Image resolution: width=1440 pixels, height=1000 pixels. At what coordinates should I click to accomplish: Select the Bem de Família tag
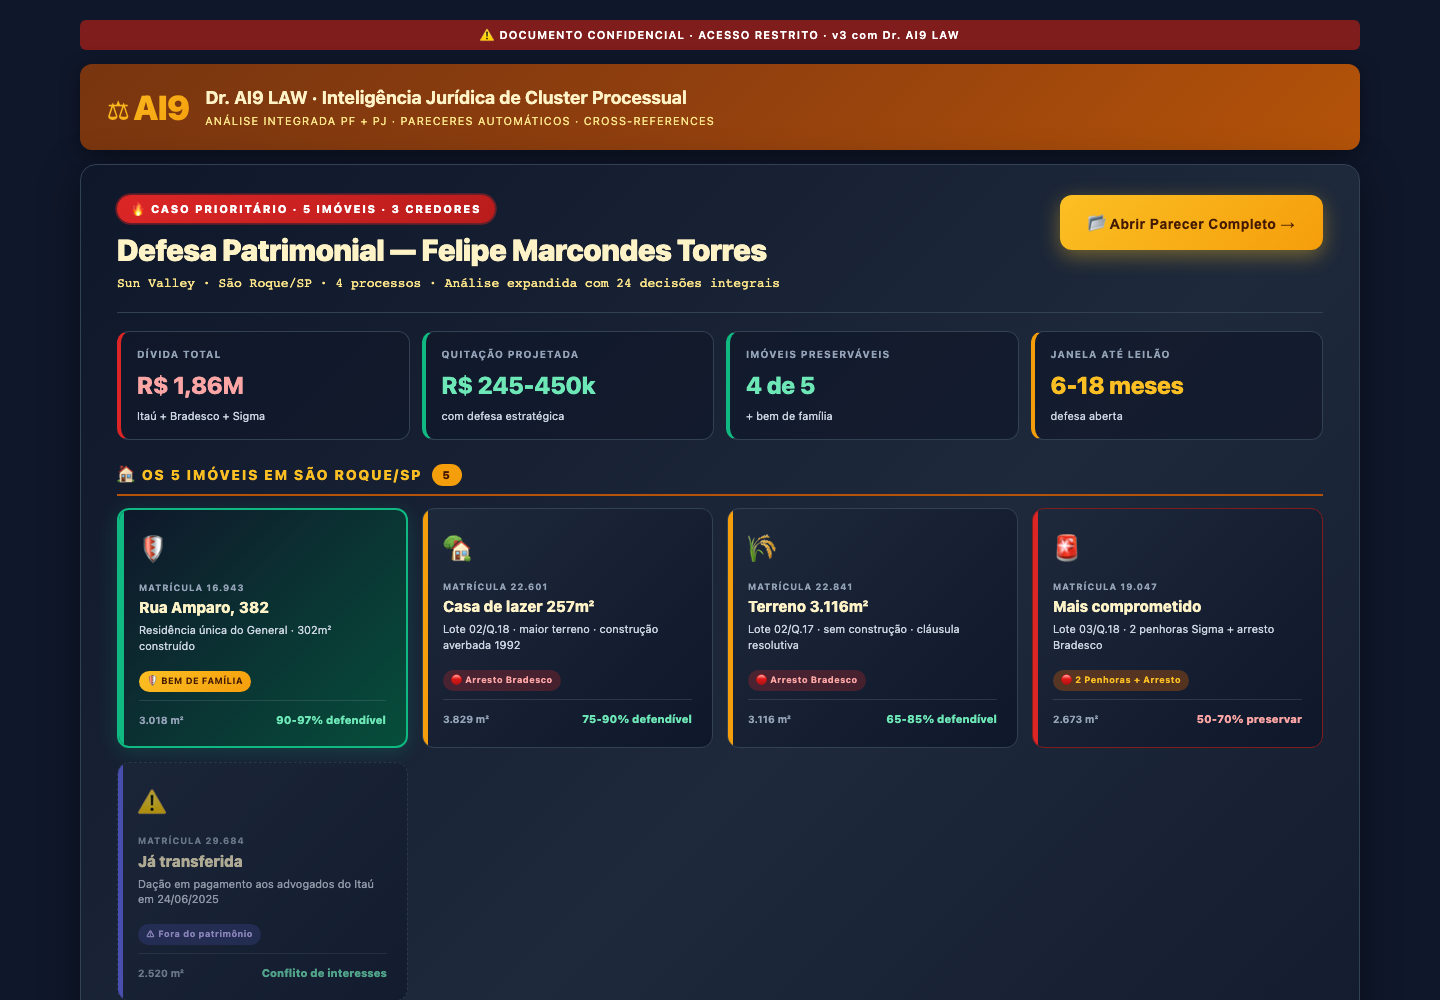point(195,681)
